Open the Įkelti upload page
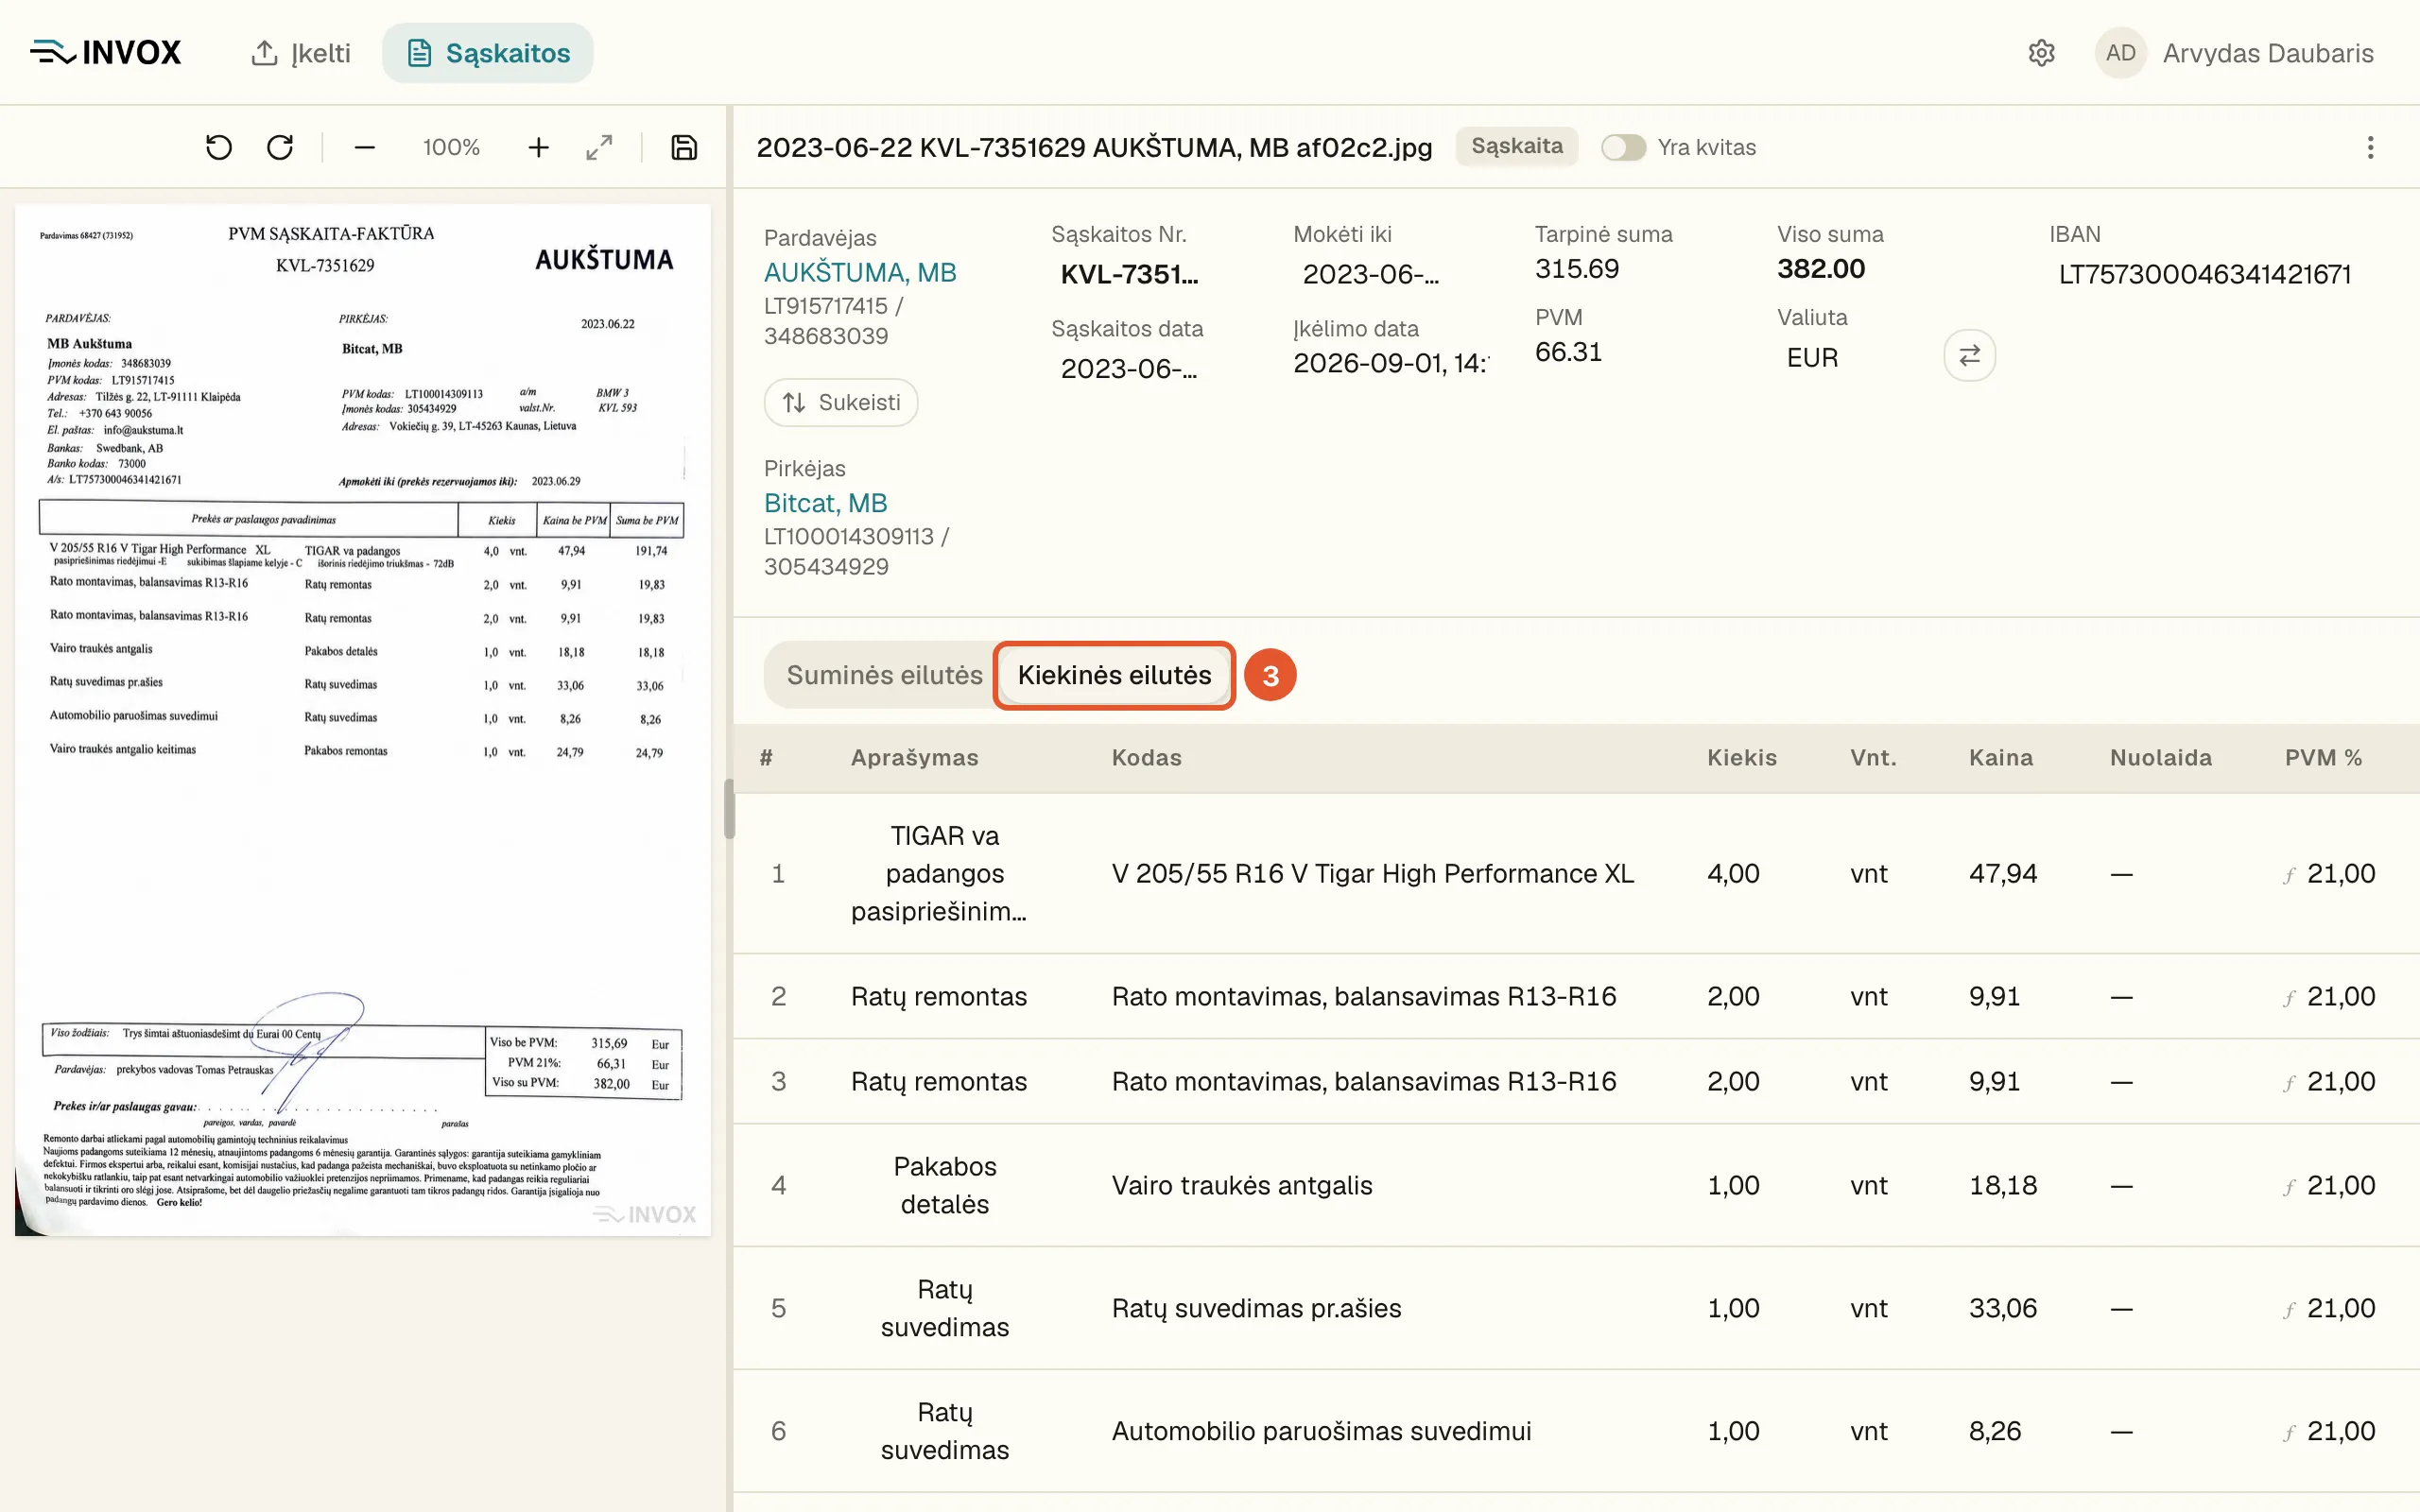The image size is (2420, 1512). point(300,53)
